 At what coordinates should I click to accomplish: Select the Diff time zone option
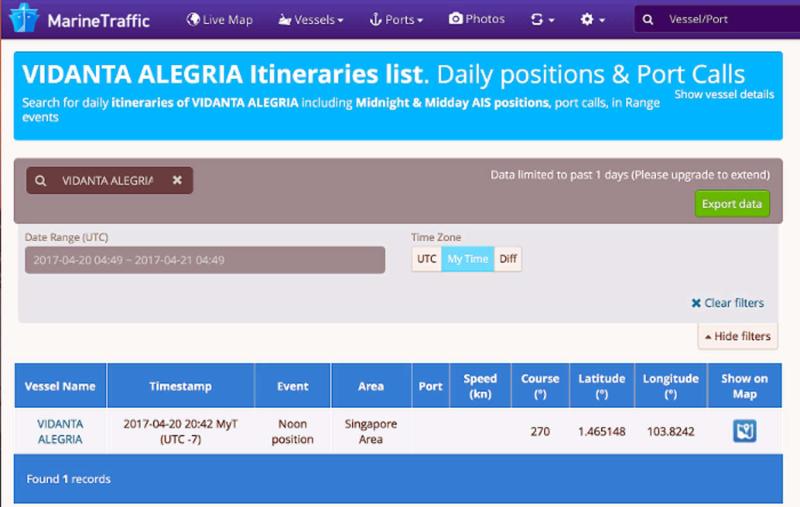pyautogui.click(x=508, y=259)
